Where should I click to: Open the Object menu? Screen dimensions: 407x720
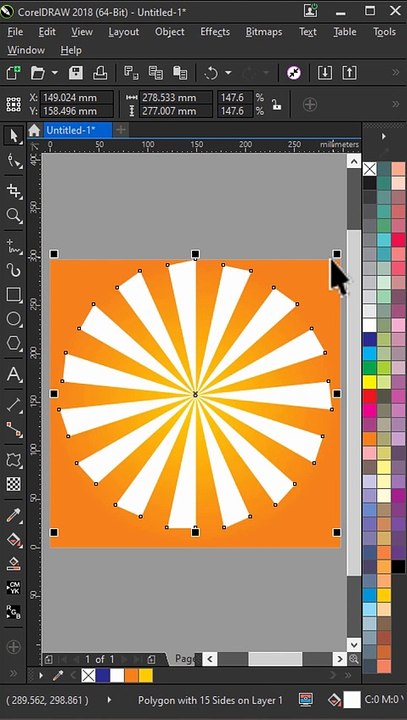click(170, 32)
